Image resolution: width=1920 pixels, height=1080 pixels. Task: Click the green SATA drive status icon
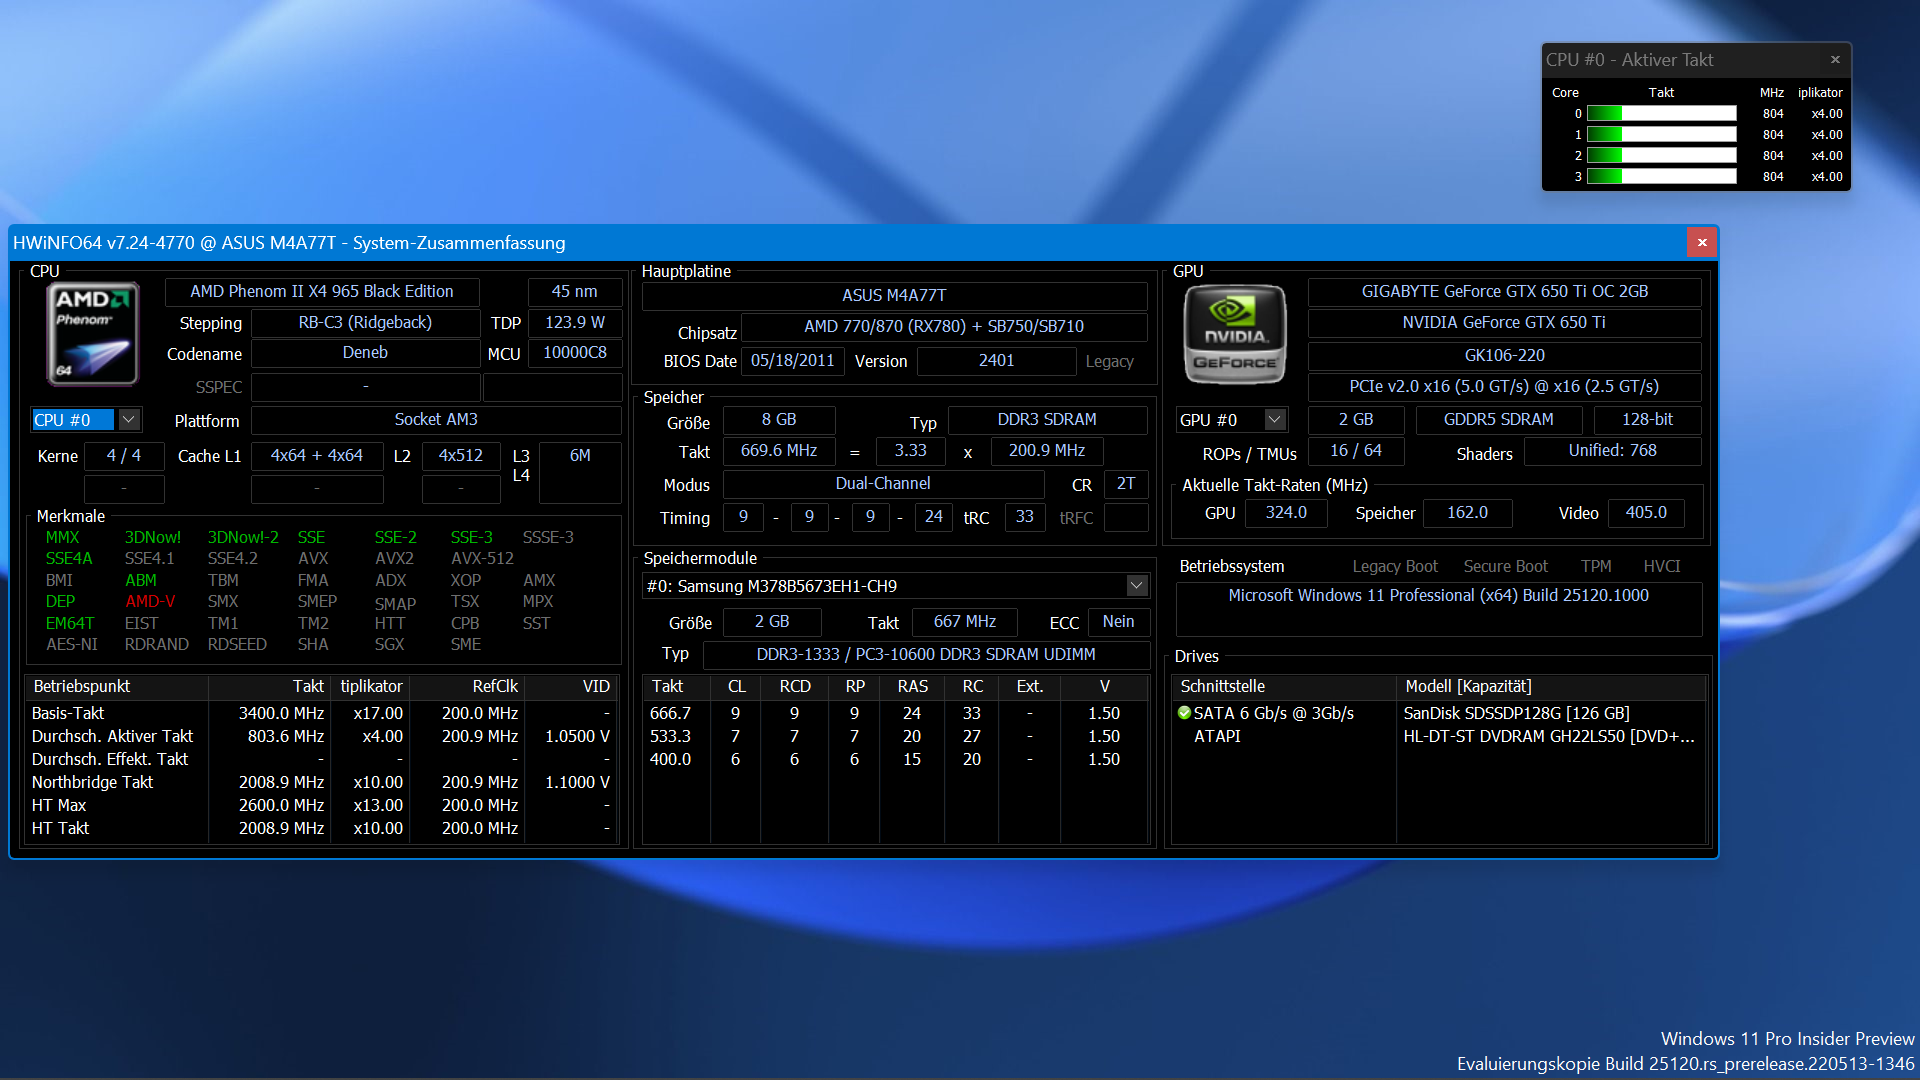[1186, 713]
